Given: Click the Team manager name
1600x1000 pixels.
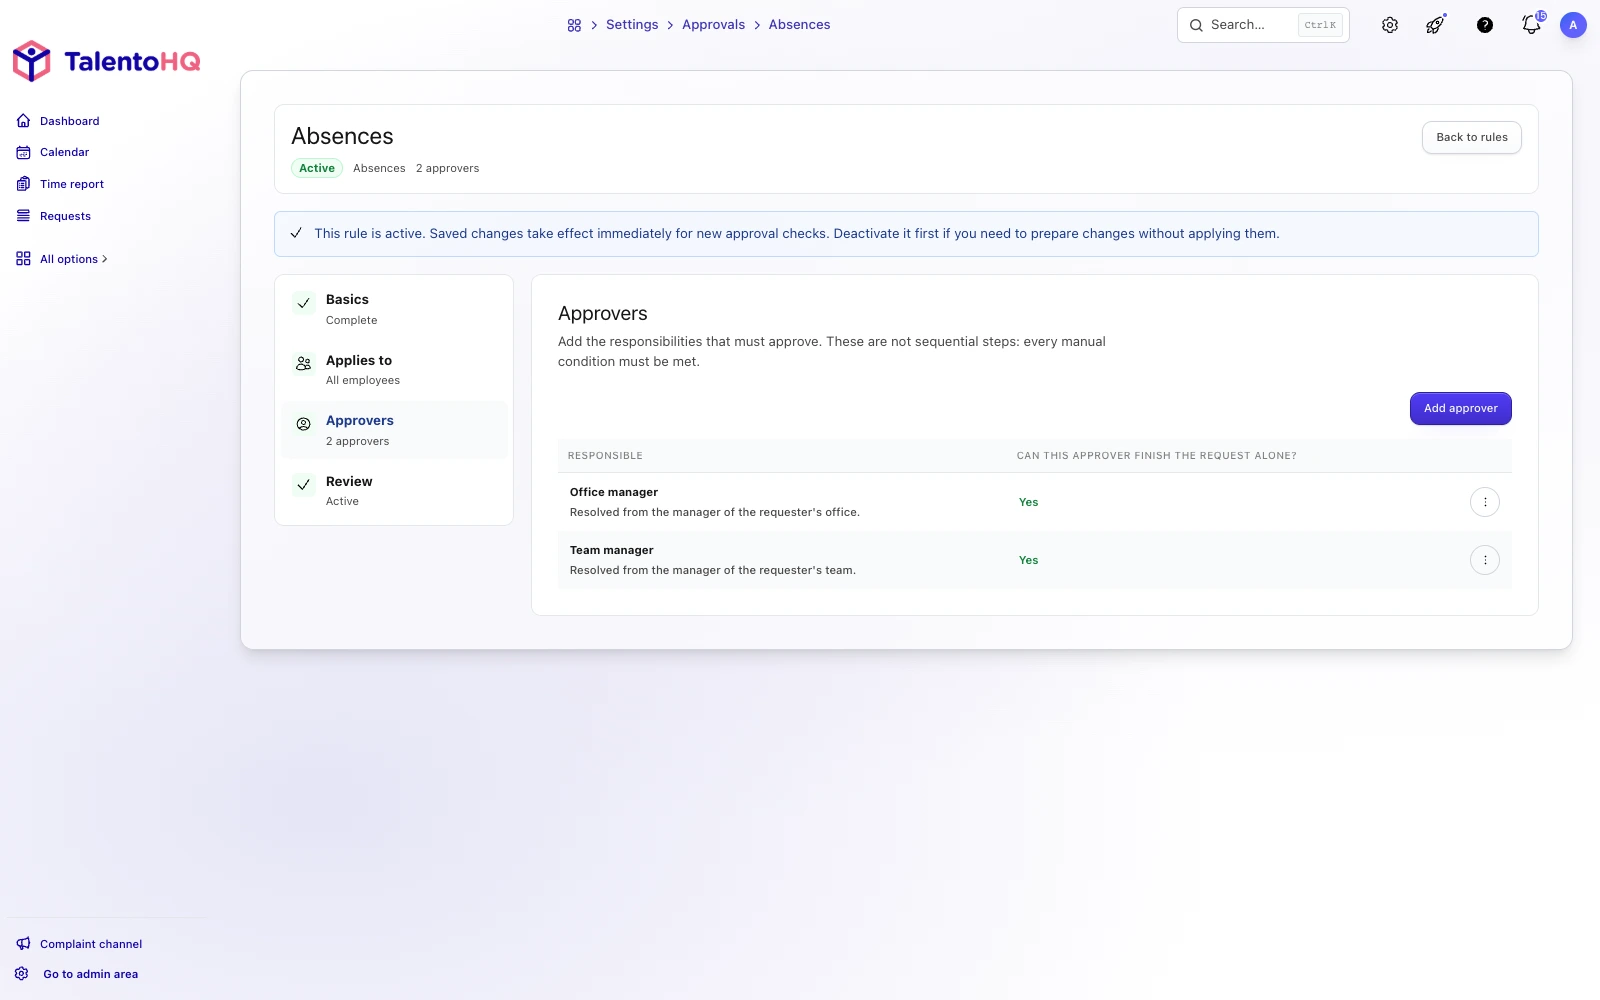Looking at the screenshot, I should click(612, 550).
